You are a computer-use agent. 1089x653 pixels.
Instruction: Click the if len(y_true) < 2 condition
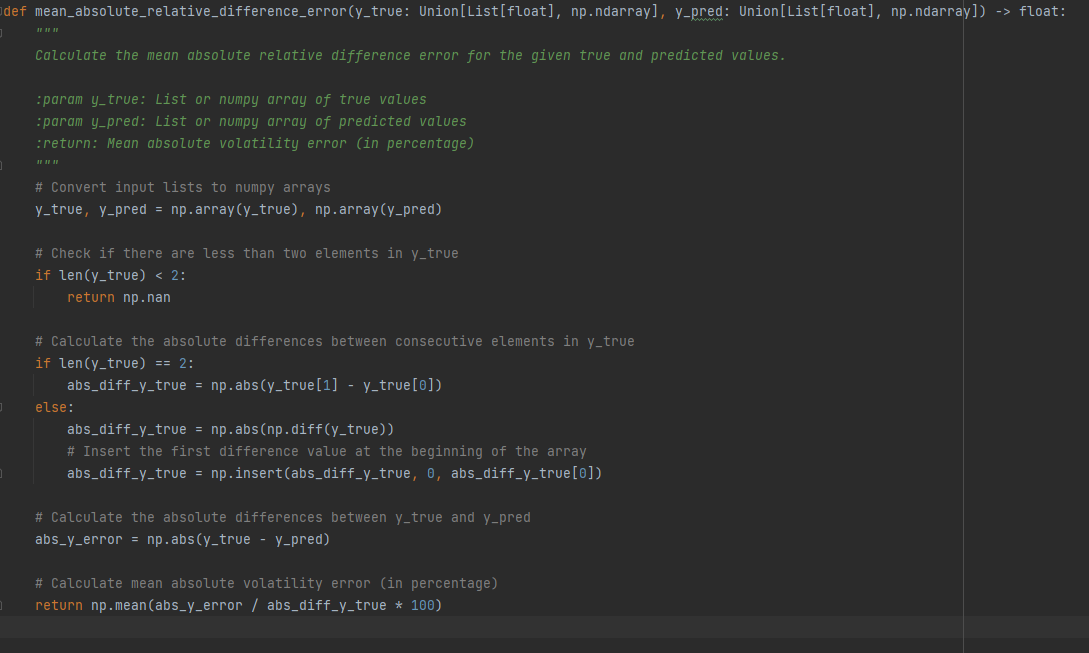coord(112,275)
